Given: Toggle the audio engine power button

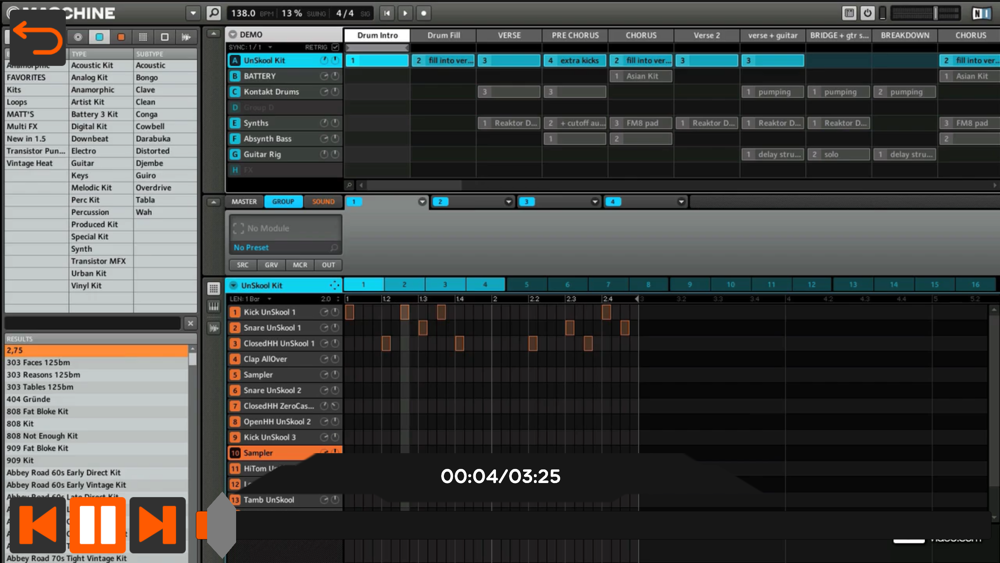Looking at the screenshot, I should (867, 13).
